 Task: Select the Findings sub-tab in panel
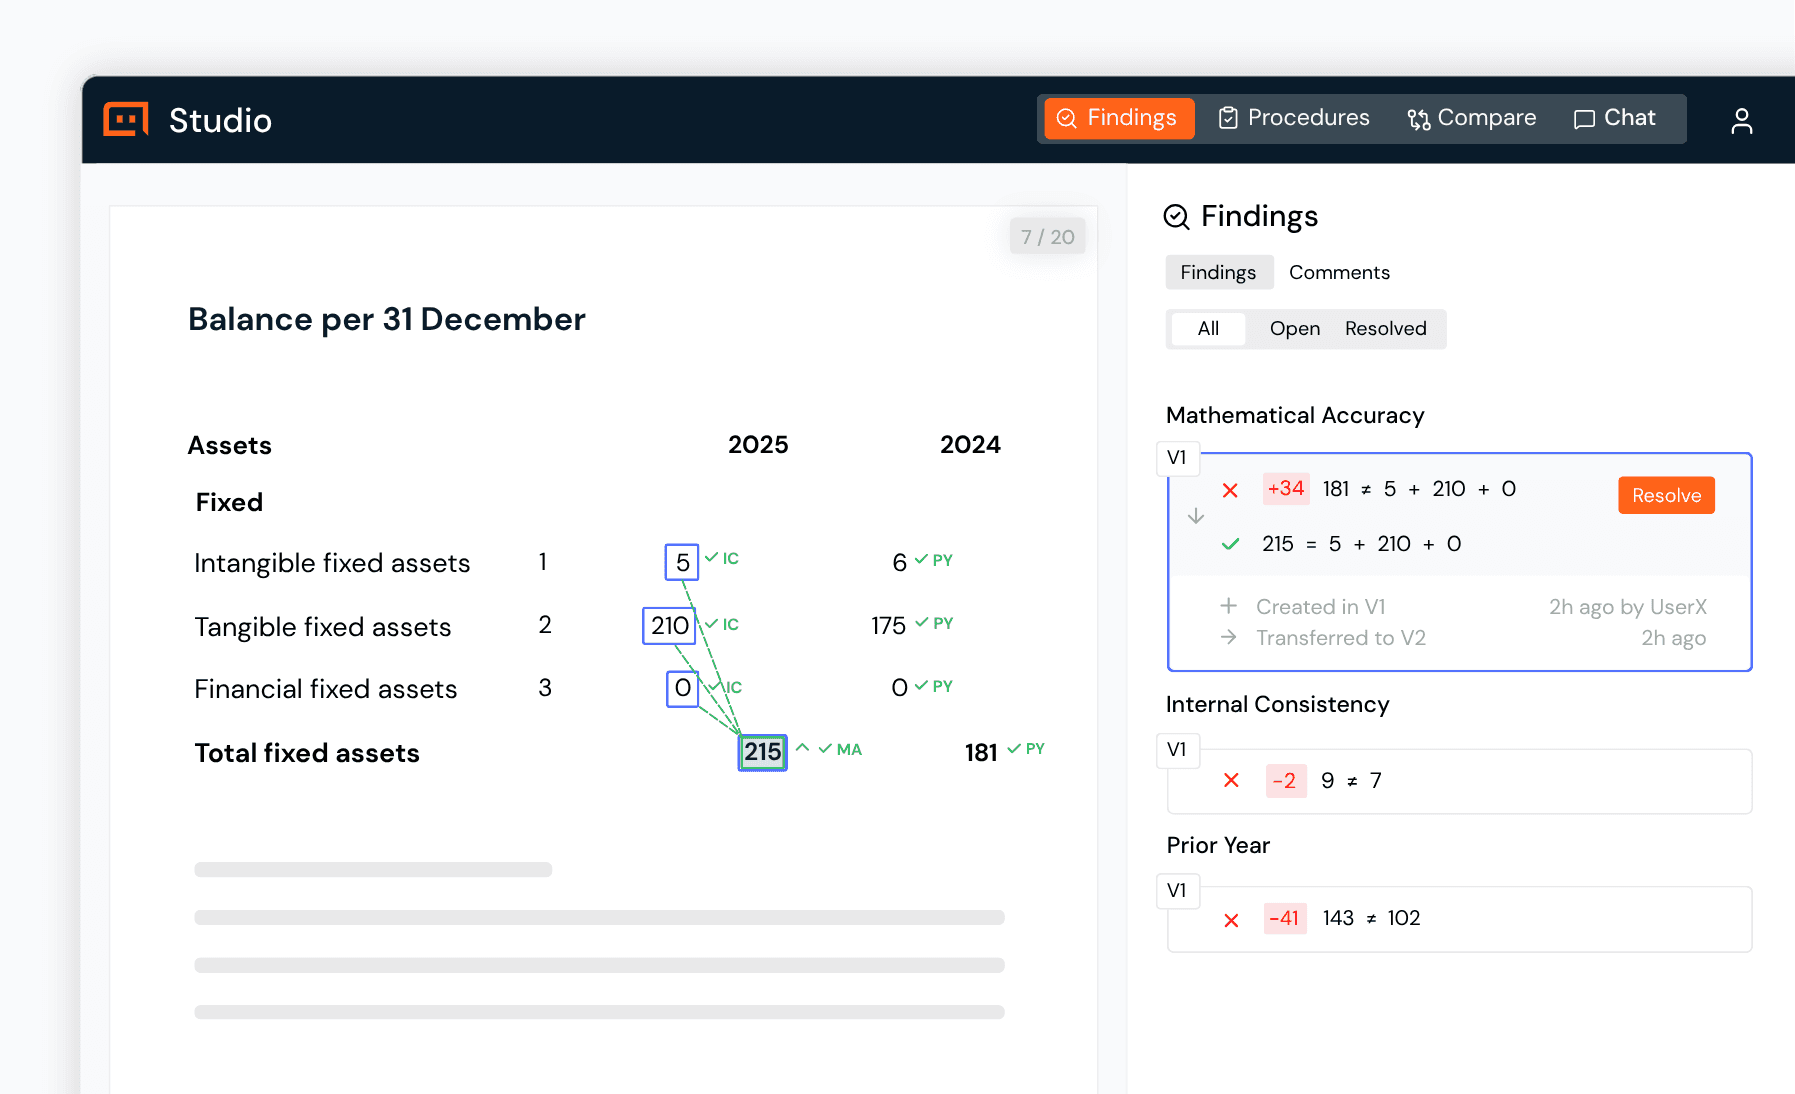(x=1218, y=272)
